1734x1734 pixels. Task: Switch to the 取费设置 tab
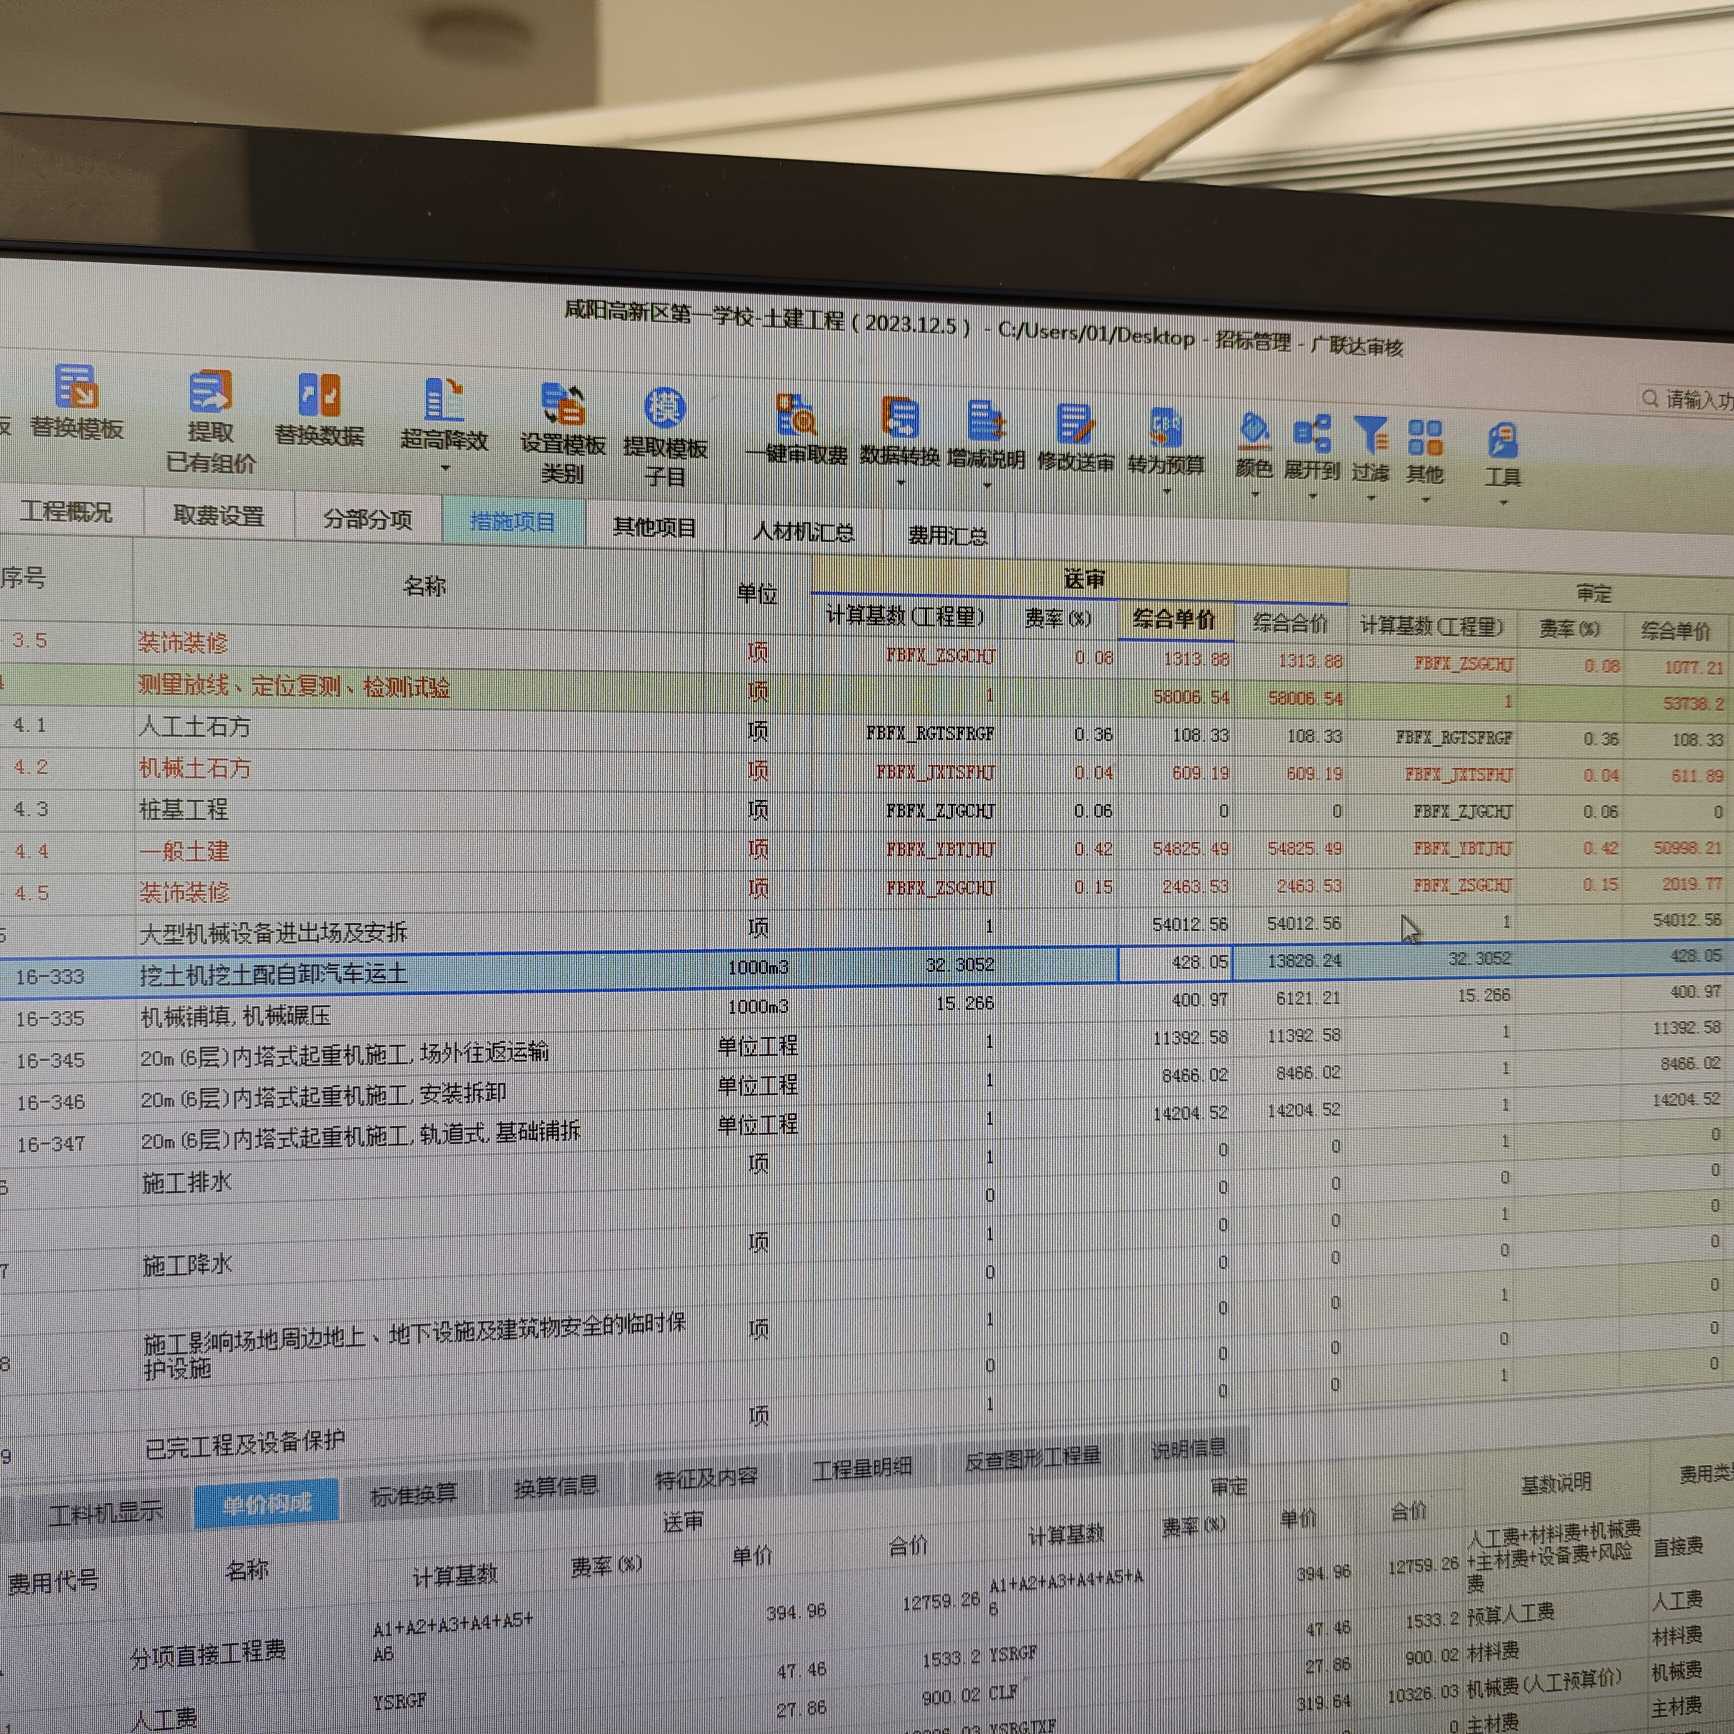click(219, 516)
